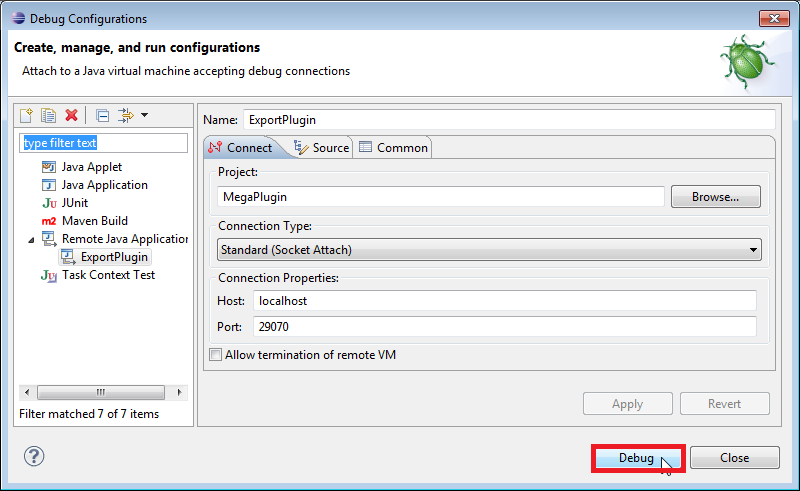Viewport: 800px width, 491px height.
Task: Open the Connection Type dropdown
Action: click(489, 249)
